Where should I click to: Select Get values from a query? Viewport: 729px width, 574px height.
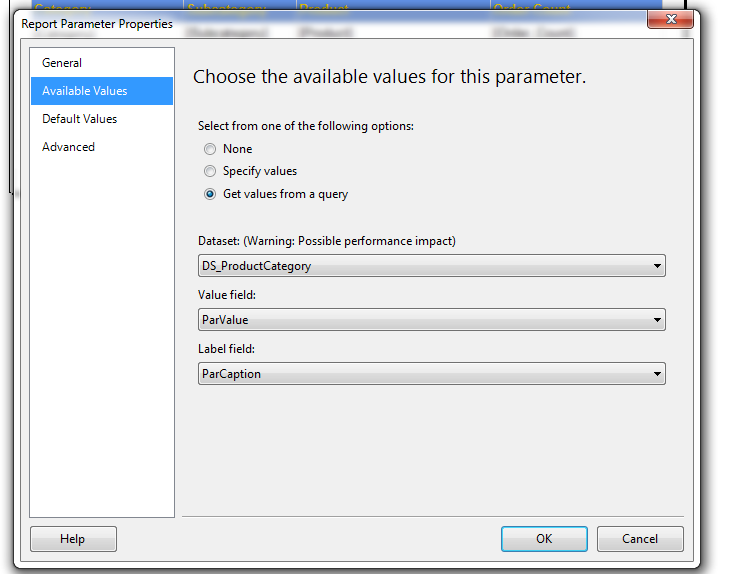210,194
